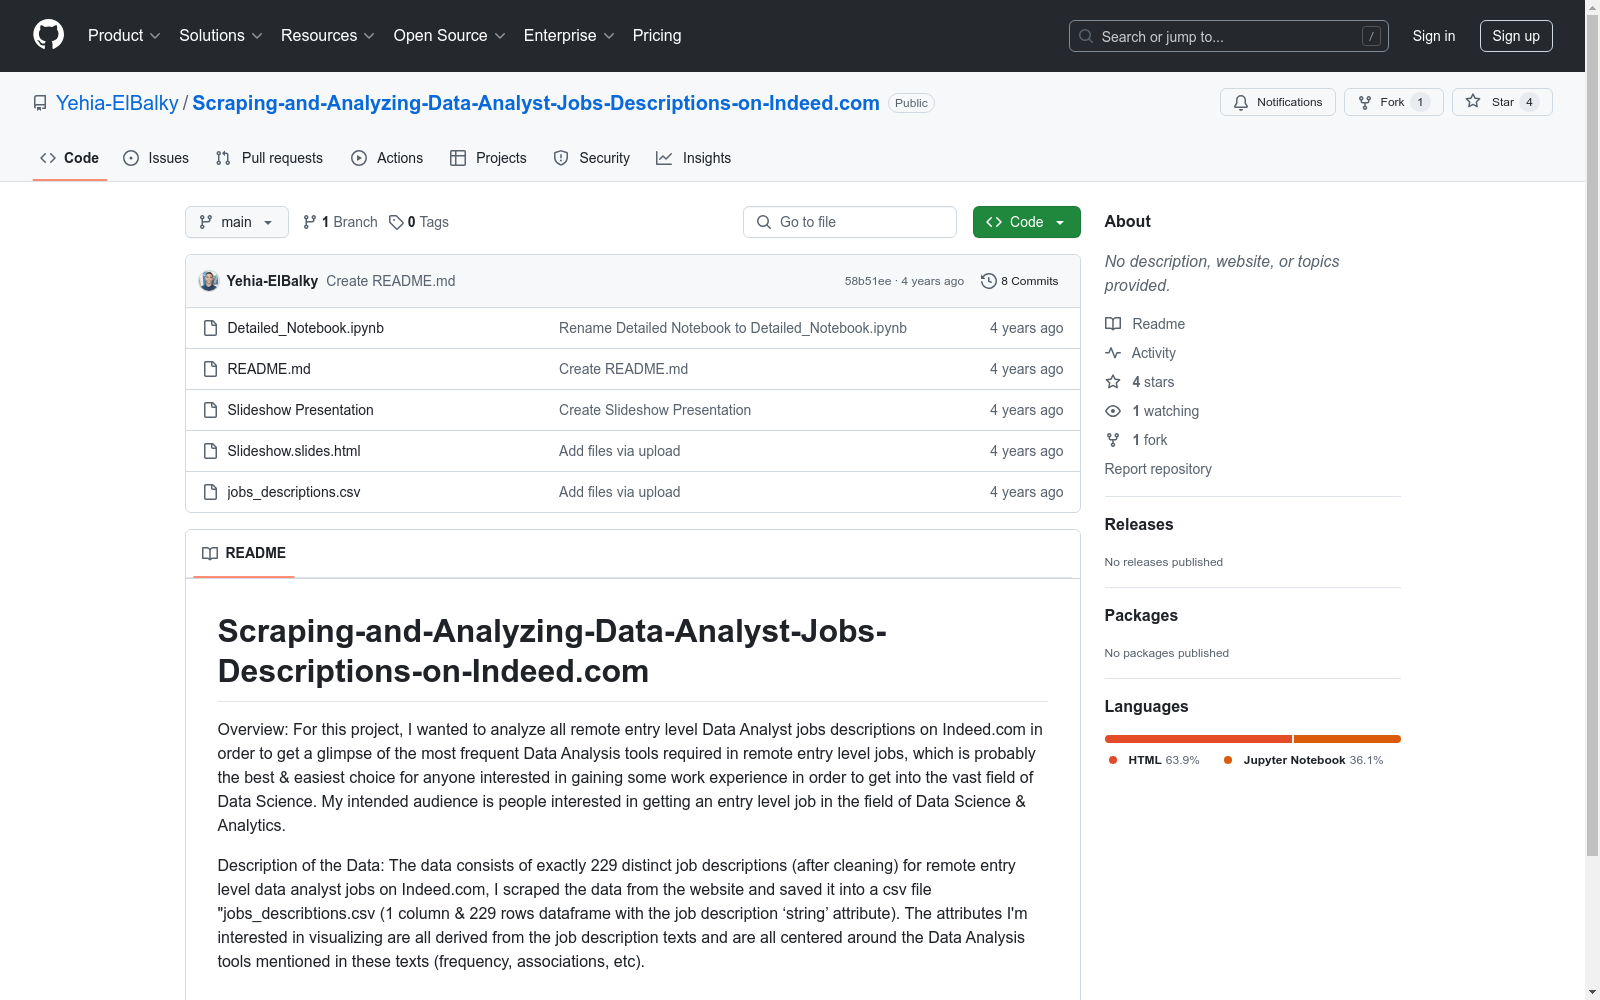Expand the Enterprise menu
1600x1000 pixels.
[x=569, y=35]
